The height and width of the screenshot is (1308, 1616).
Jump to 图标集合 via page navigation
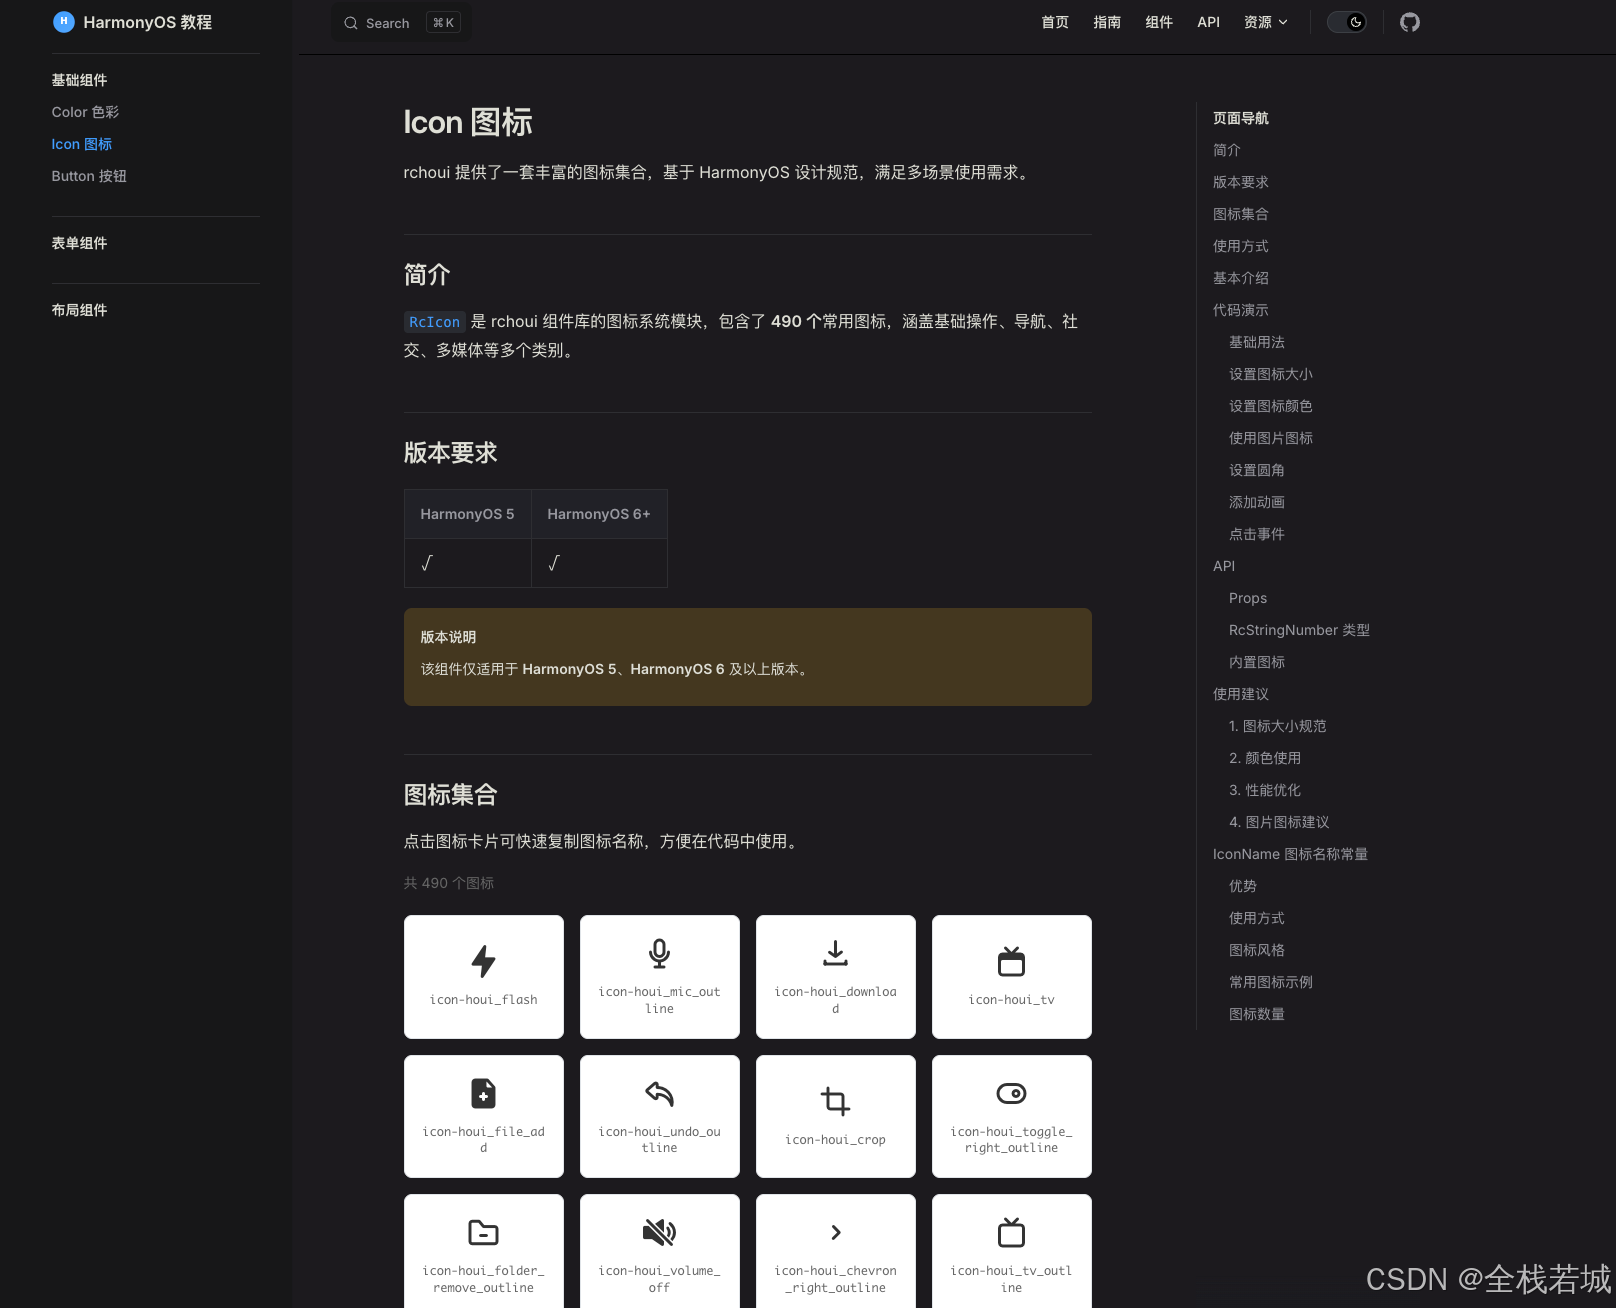[1240, 213]
